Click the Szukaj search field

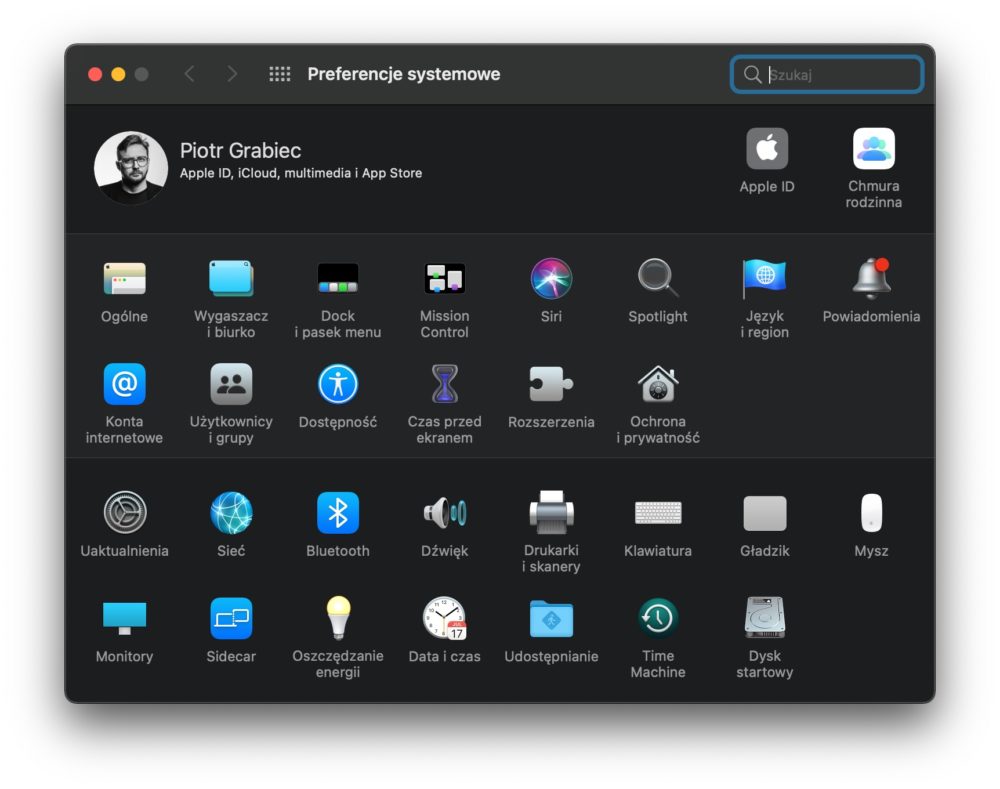click(827, 75)
